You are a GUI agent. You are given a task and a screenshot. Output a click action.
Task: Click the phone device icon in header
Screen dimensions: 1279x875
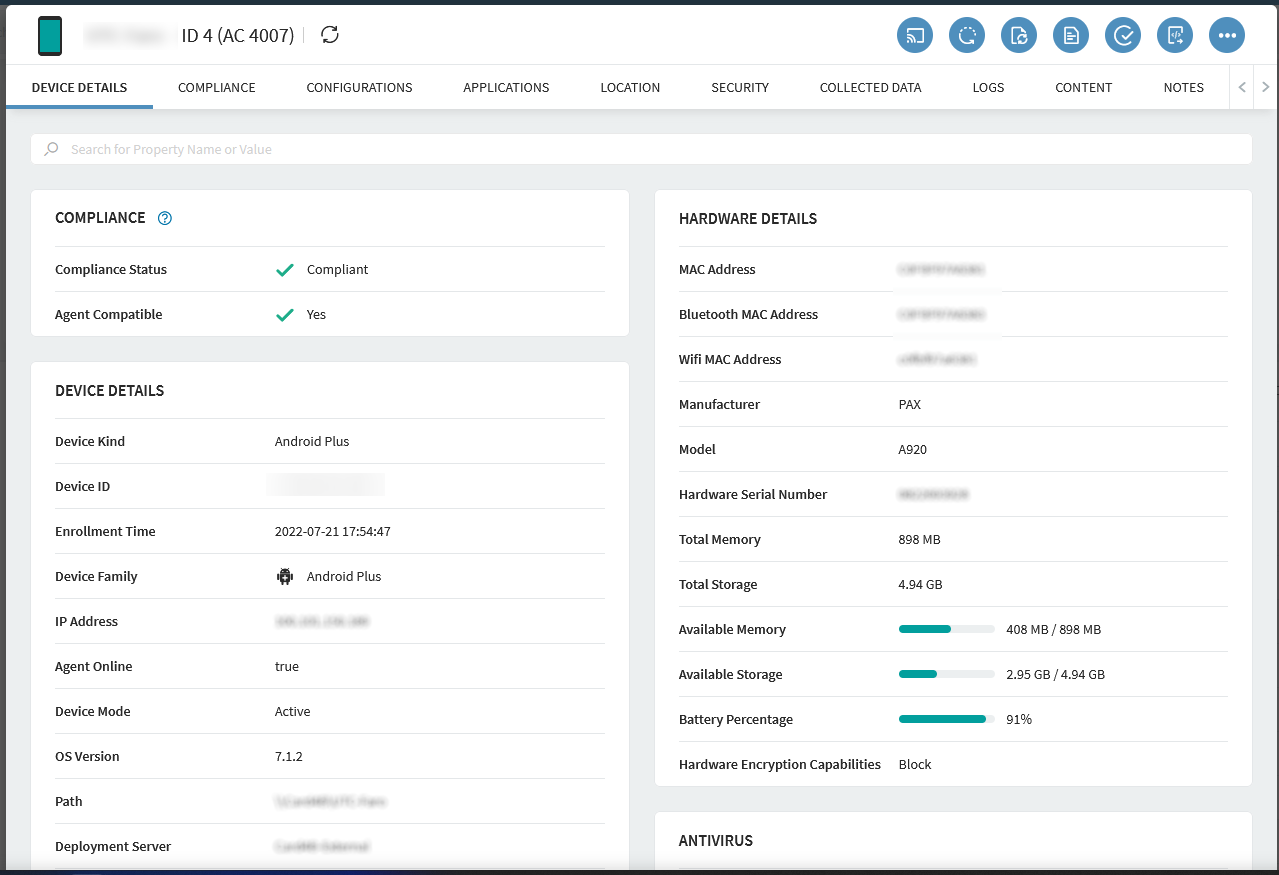pos(50,36)
